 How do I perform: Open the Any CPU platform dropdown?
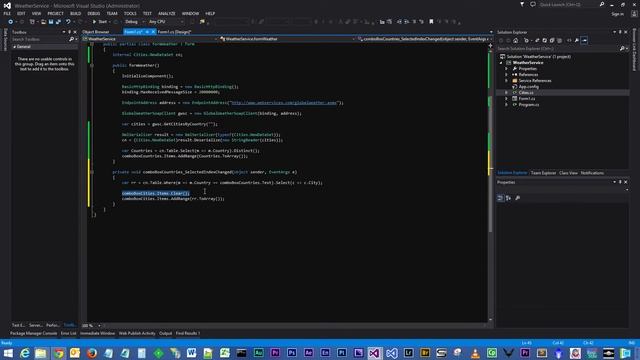[165, 22]
